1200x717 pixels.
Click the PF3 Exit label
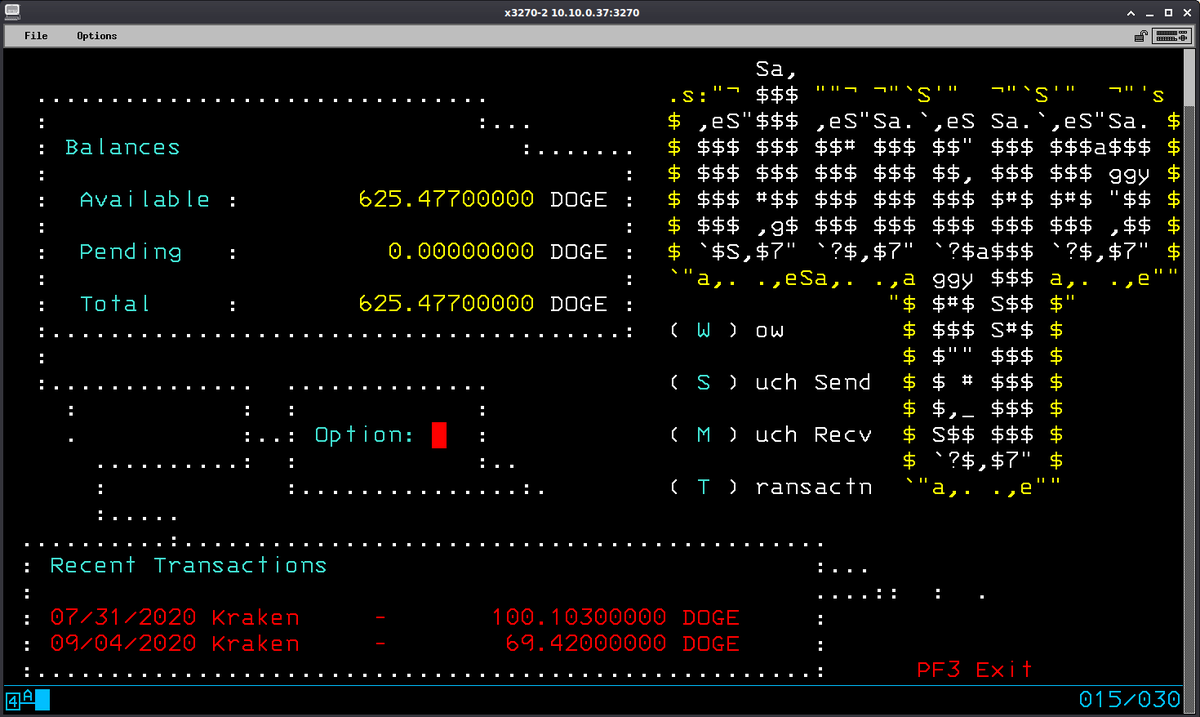click(975, 669)
